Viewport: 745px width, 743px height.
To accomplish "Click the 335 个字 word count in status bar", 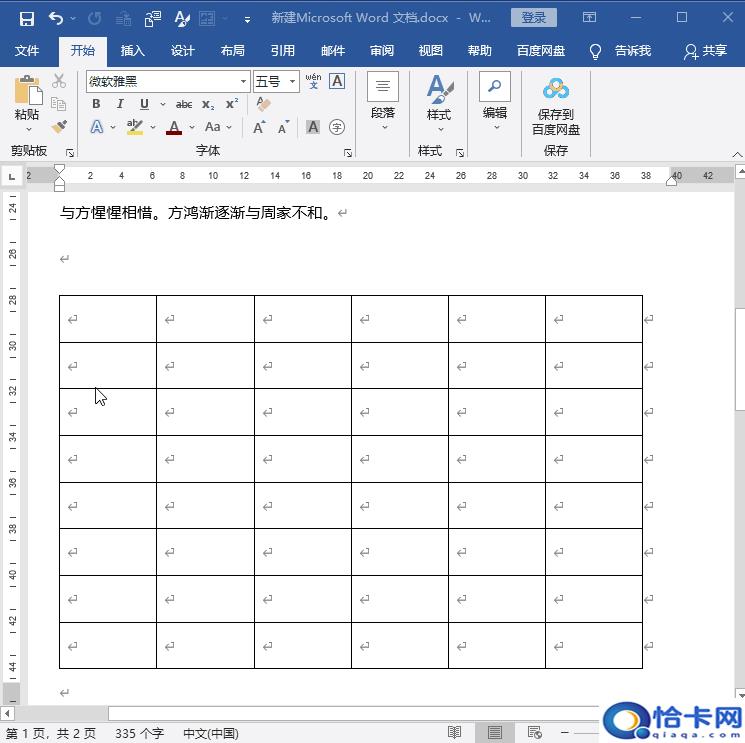I will 139,733.
